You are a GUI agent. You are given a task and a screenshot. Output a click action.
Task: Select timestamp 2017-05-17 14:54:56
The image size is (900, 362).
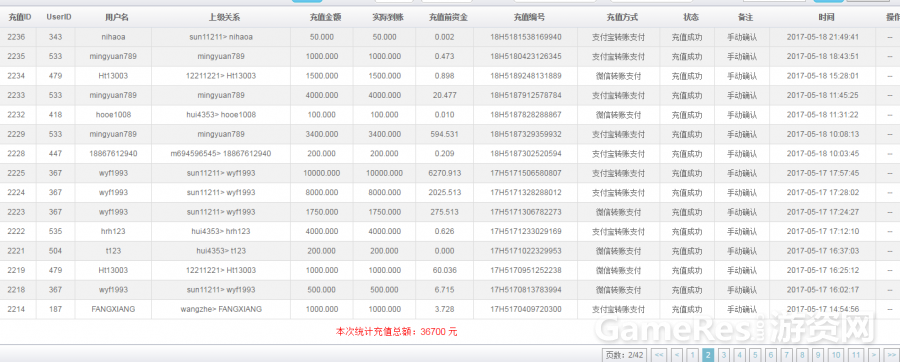pyautogui.click(x=823, y=310)
